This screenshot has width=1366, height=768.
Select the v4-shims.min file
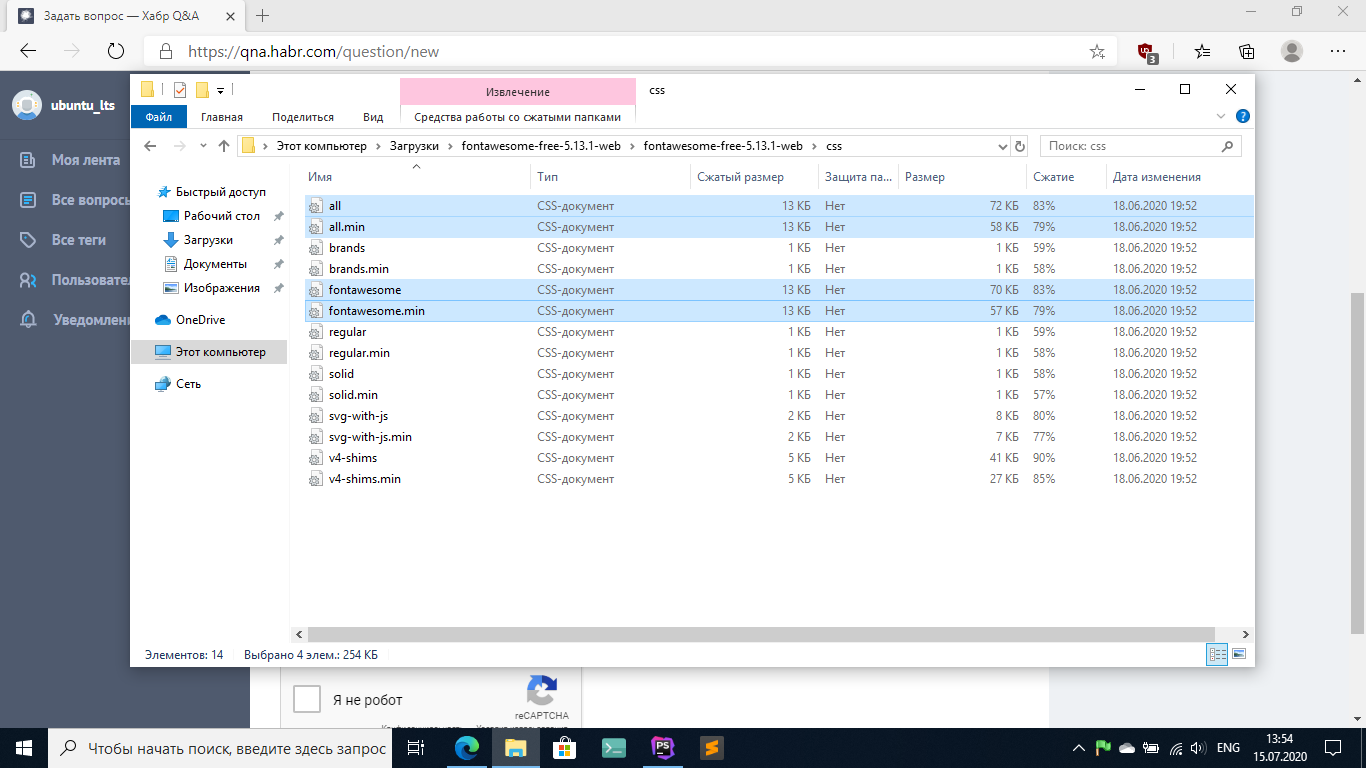tap(779, 479)
